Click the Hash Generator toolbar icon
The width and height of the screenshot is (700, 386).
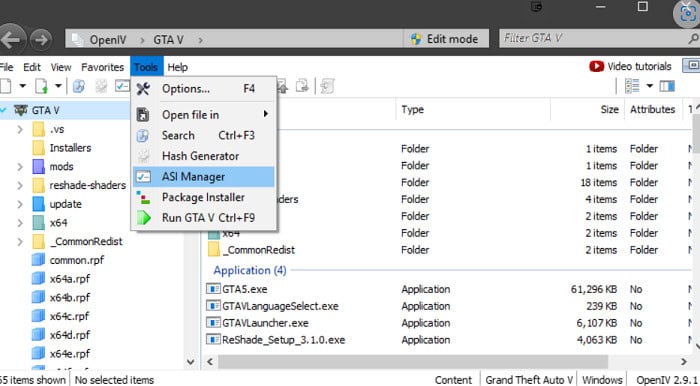(101, 86)
